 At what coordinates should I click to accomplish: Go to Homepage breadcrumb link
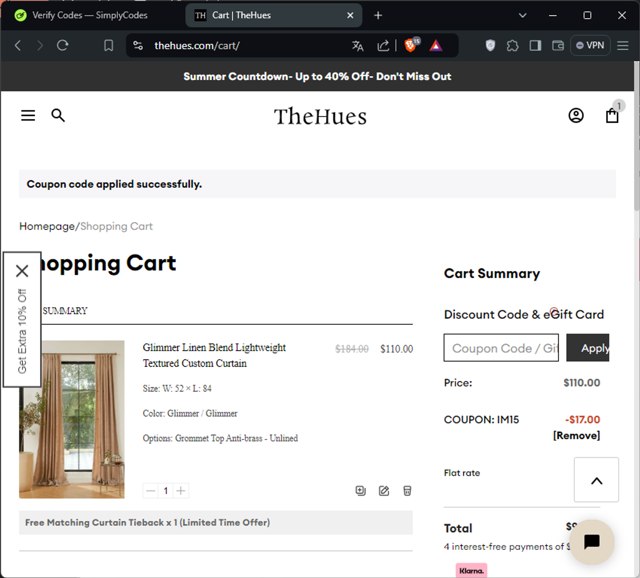pos(47,226)
